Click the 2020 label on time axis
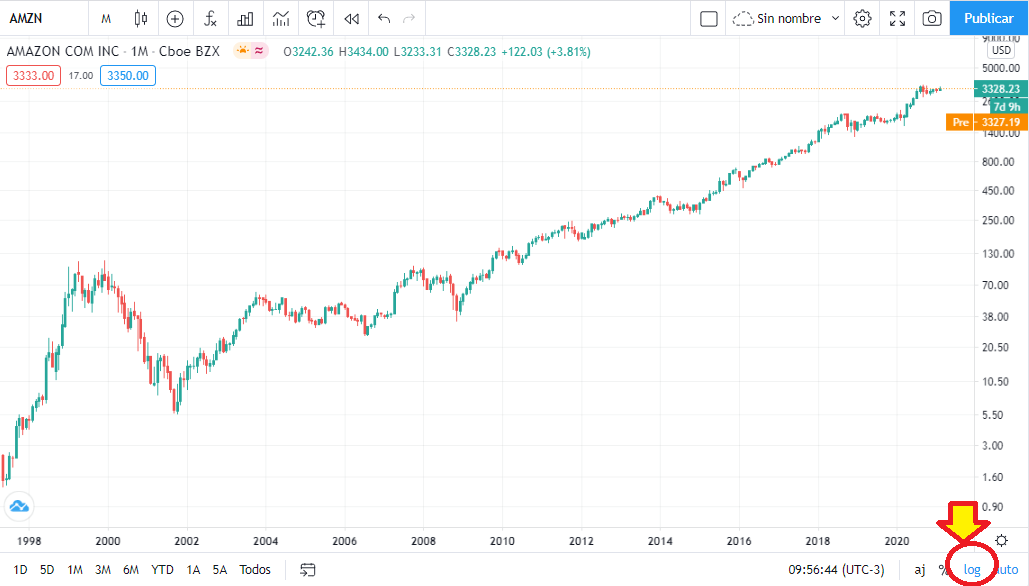The height and width of the screenshot is (586, 1029). click(896, 541)
